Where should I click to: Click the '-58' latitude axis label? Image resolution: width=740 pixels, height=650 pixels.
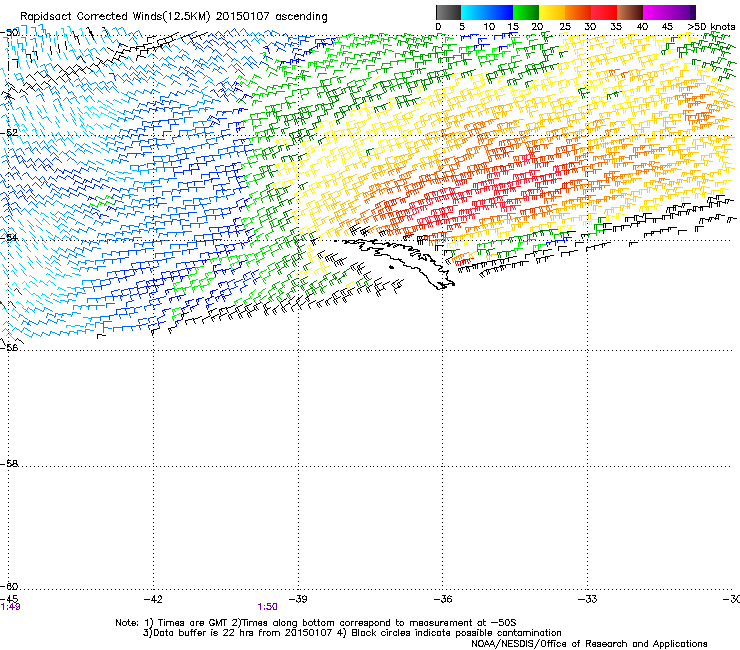click(9, 464)
